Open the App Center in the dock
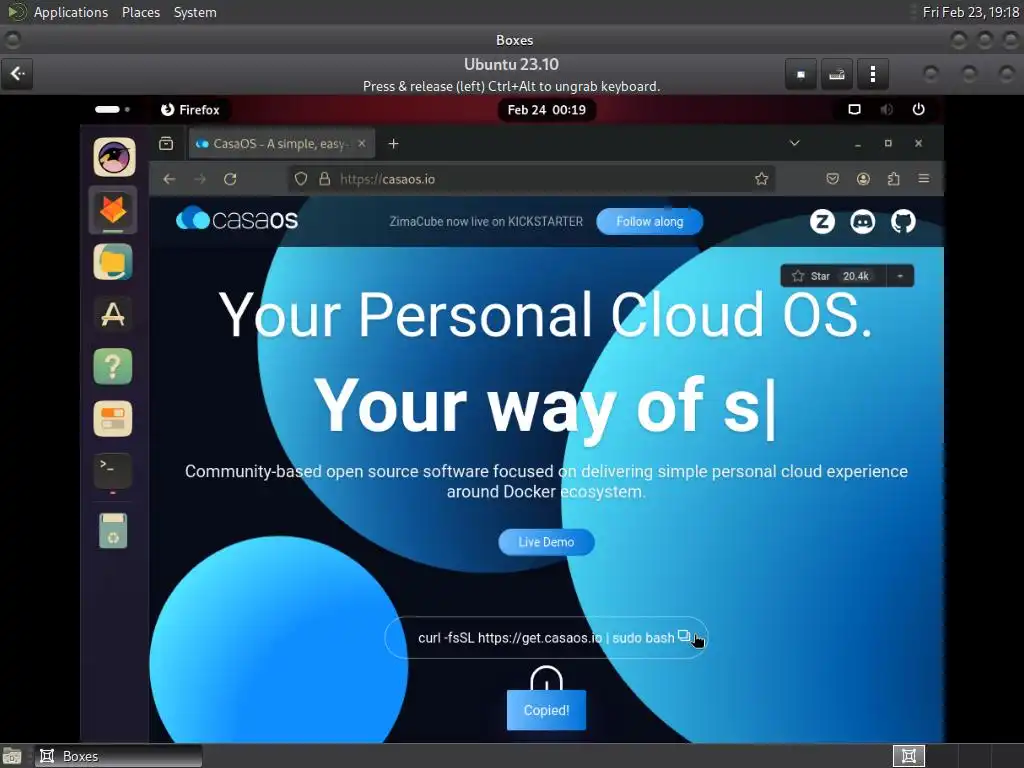Viewport: 1024px width, 768px height. (x=113, y=314)
